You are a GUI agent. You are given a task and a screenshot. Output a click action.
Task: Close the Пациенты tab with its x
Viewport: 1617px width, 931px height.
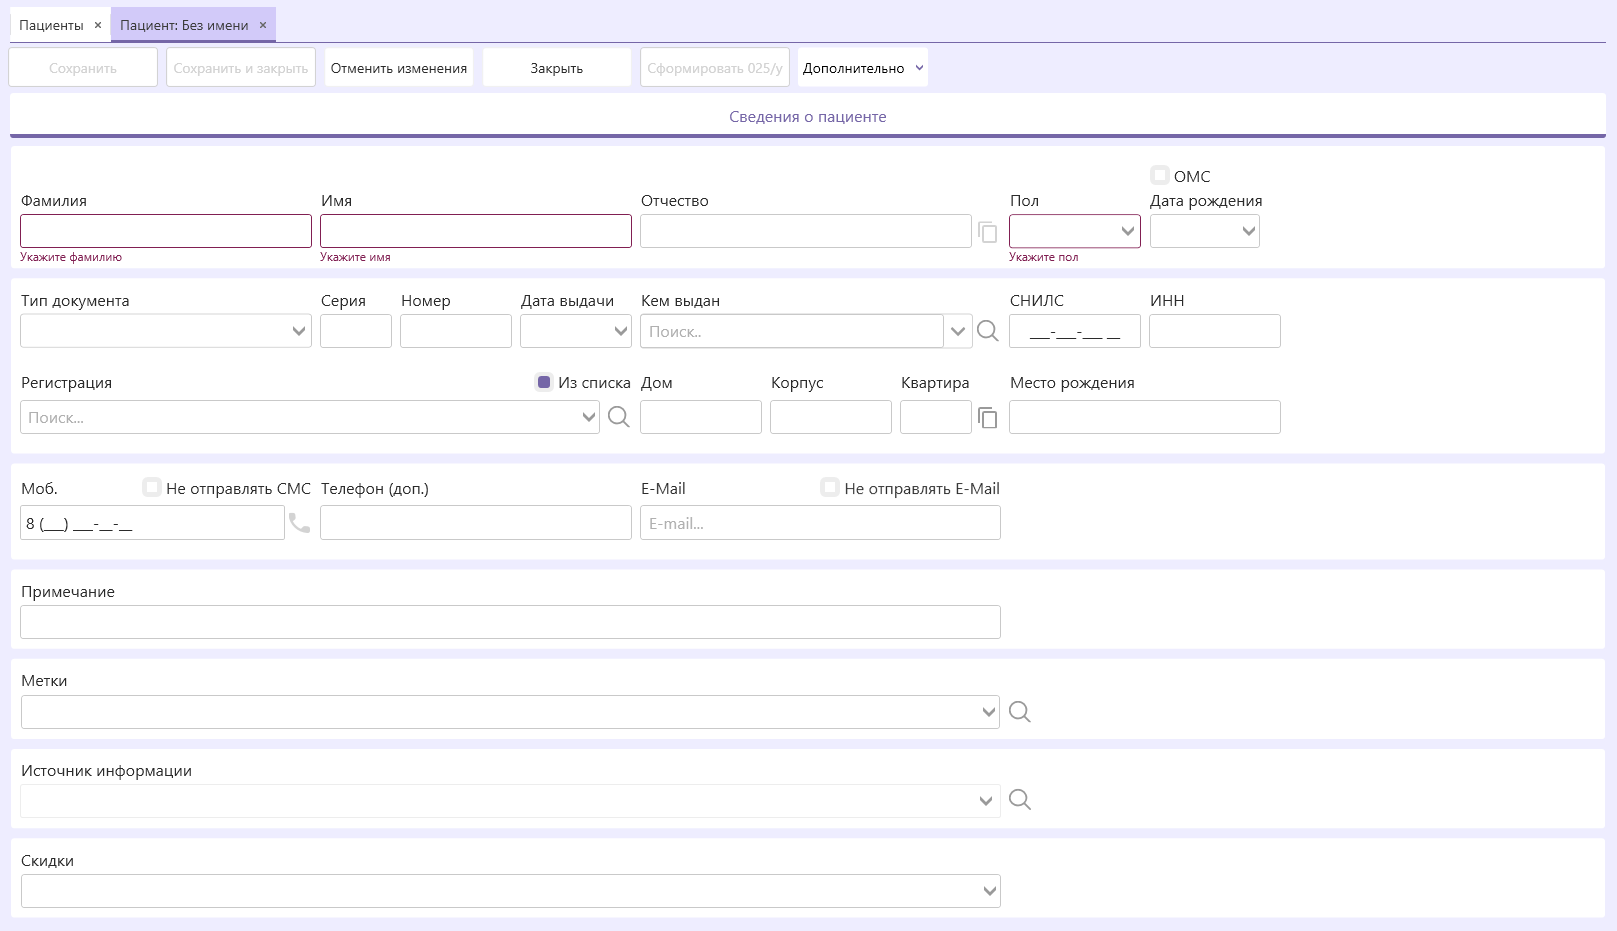[x=98, y=25]
